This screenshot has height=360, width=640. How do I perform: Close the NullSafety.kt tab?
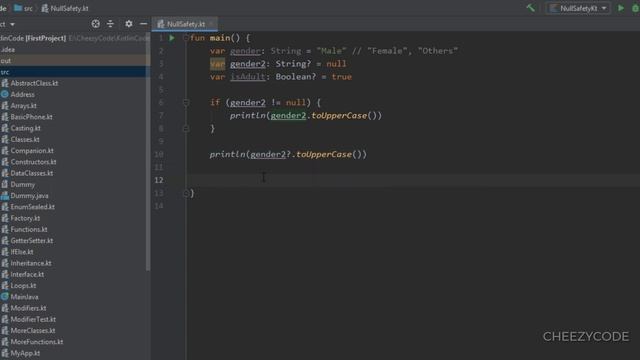211,24
